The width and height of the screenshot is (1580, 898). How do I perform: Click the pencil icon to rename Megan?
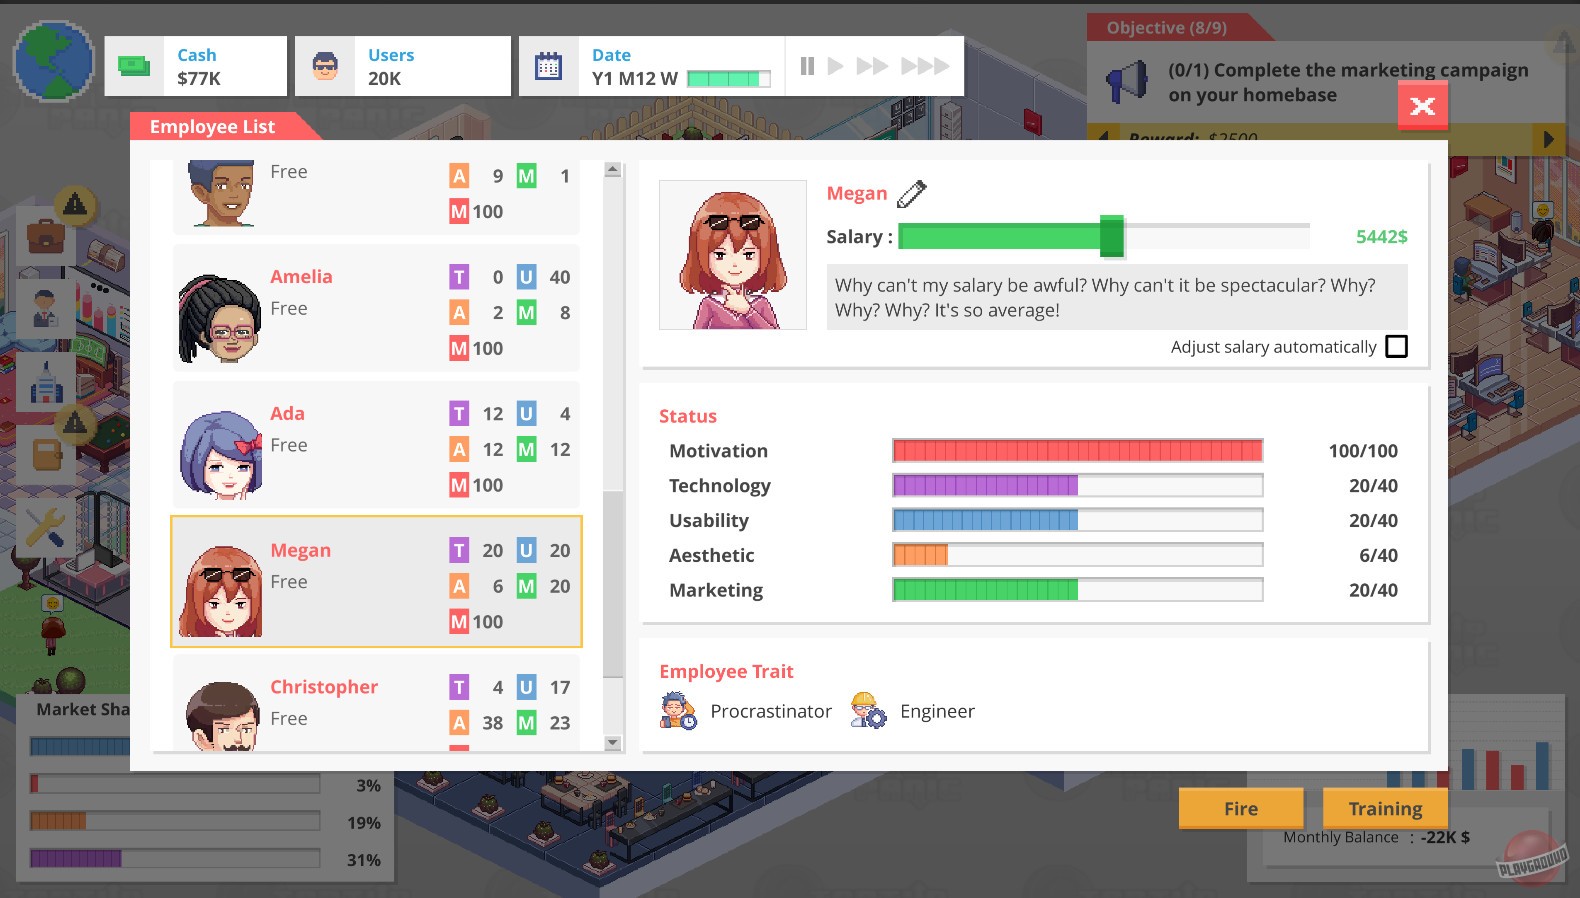911,194
